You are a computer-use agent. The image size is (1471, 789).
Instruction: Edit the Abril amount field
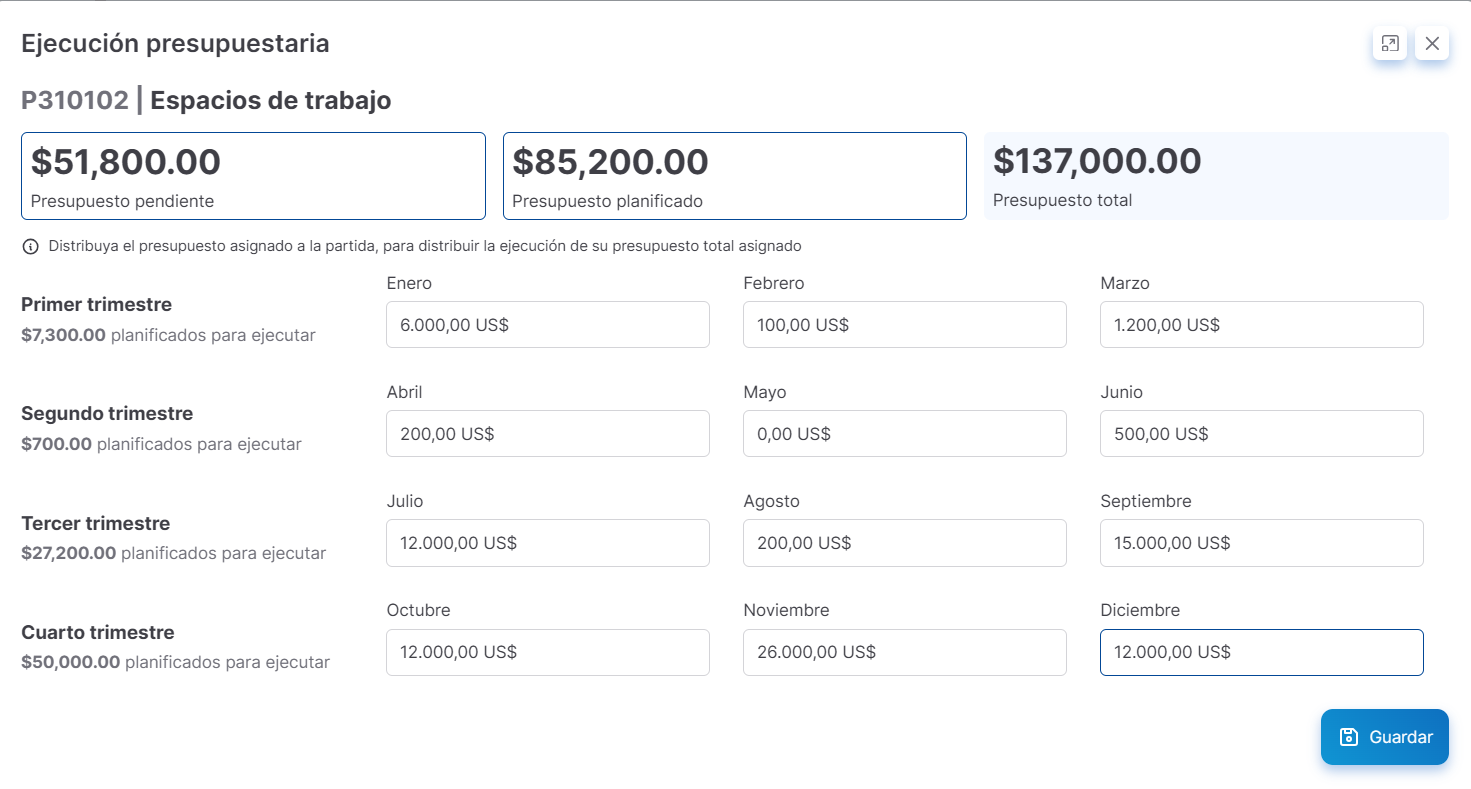tap(547, 434)
